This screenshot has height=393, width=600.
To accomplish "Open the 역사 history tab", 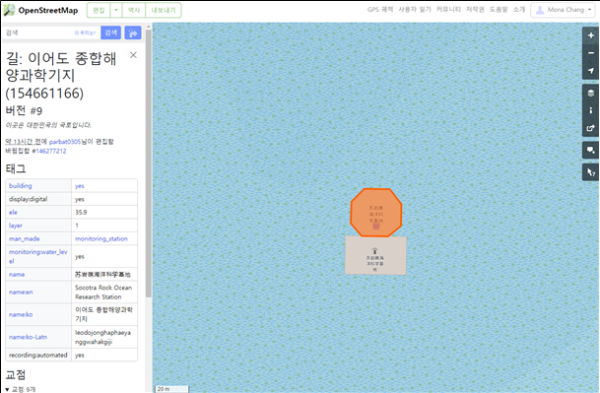I will tap(134, 10).
